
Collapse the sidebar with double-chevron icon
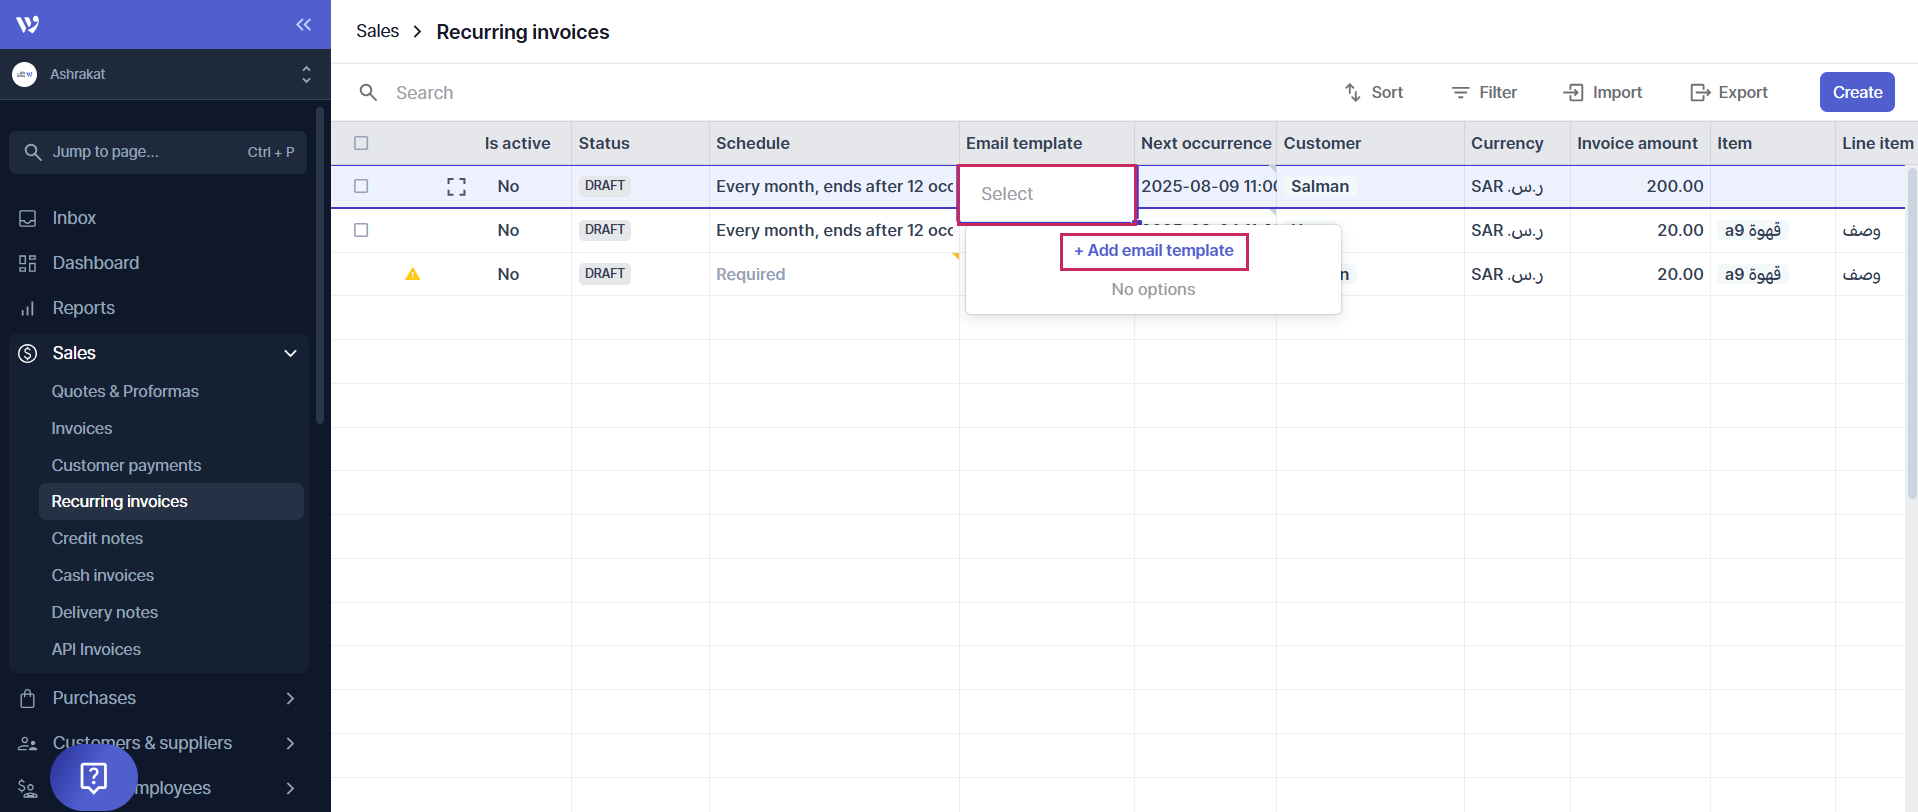pyautogui.click(x=303, y=24)
